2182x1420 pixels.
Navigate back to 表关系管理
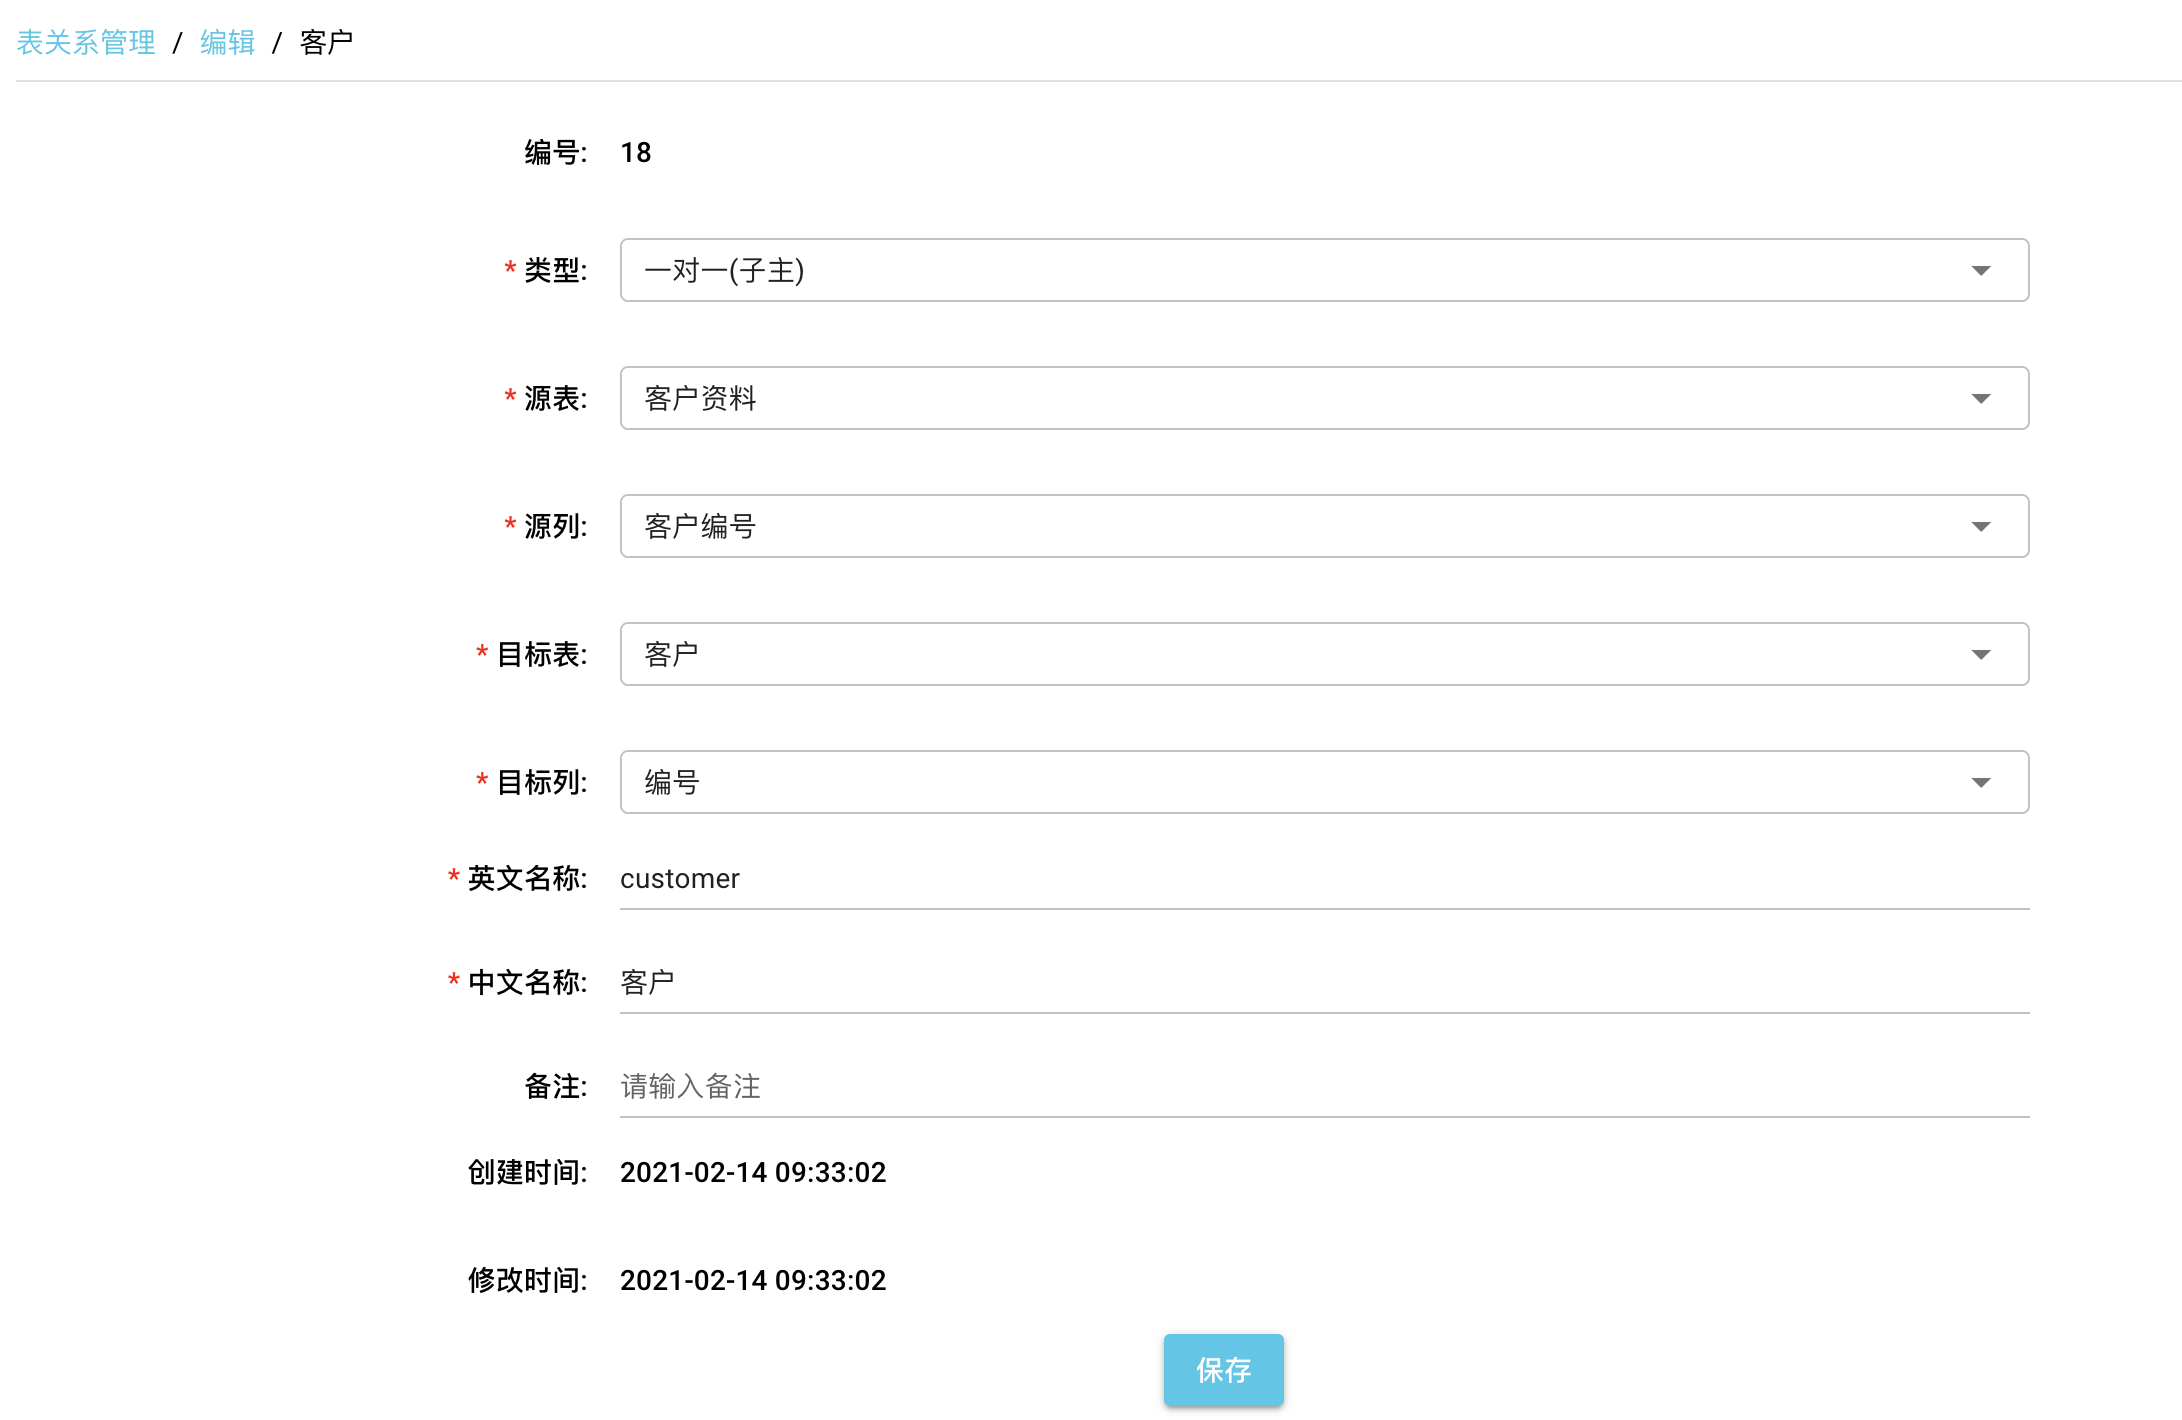[86, 41]
